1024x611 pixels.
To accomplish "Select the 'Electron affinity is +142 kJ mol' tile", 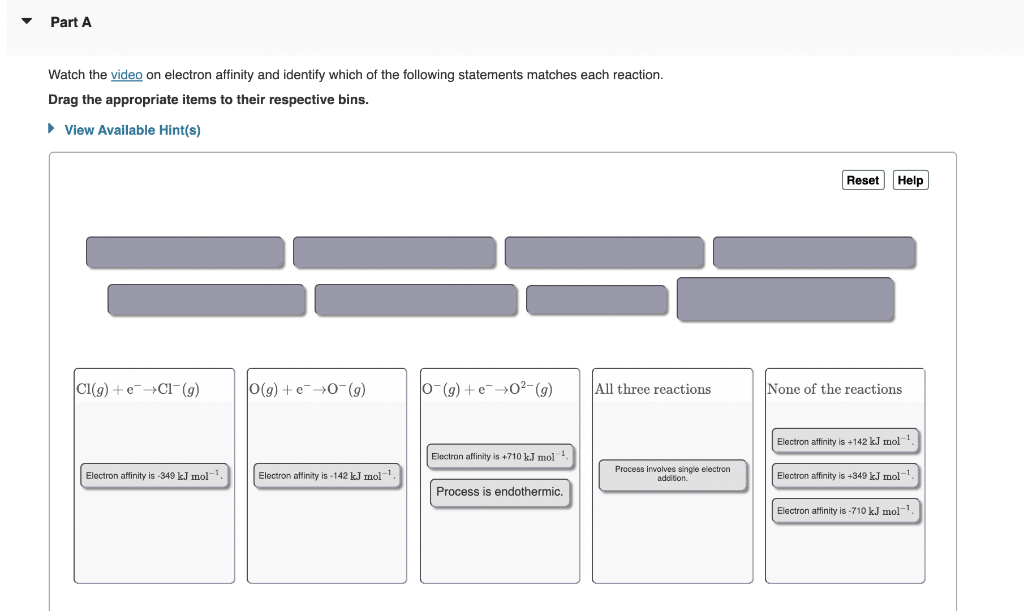I will coord(846,441).
